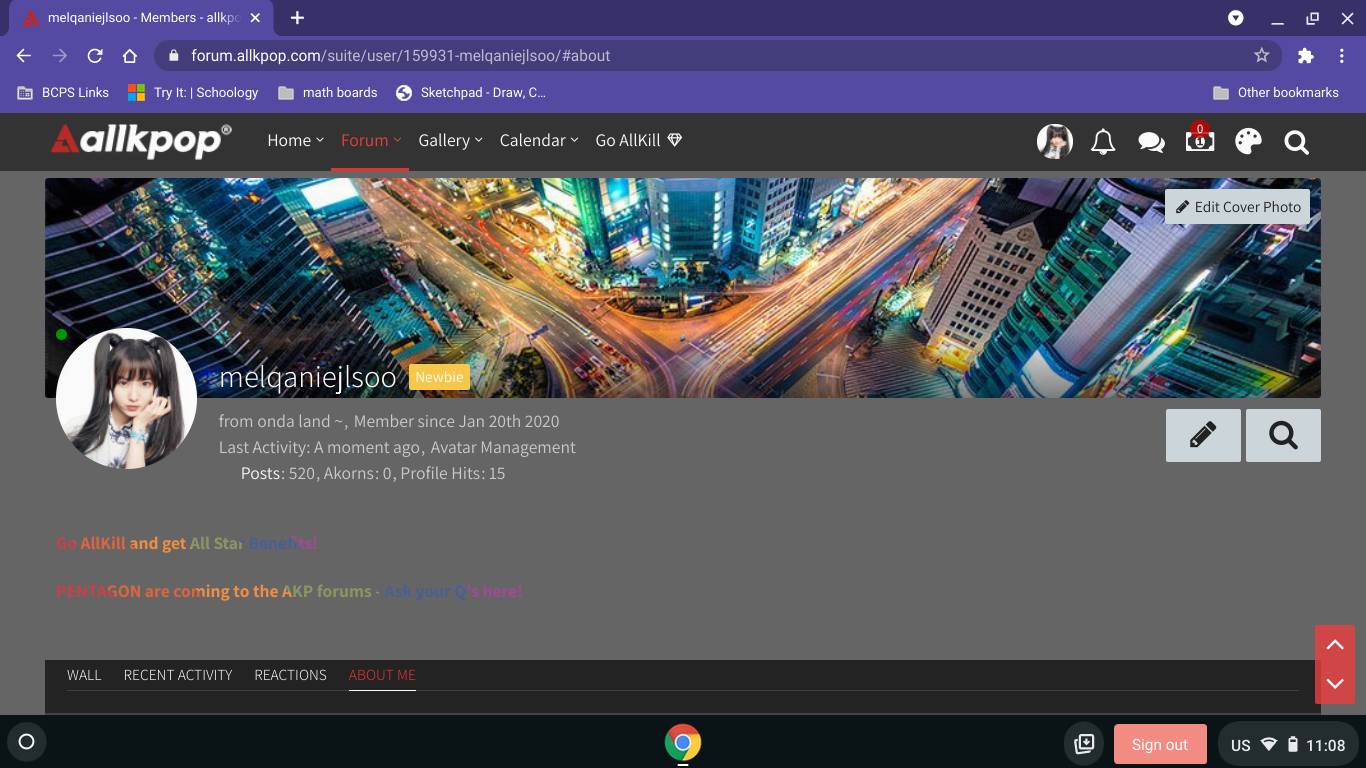
Task: Switch to REACTIONS tab
Action: 290,675
